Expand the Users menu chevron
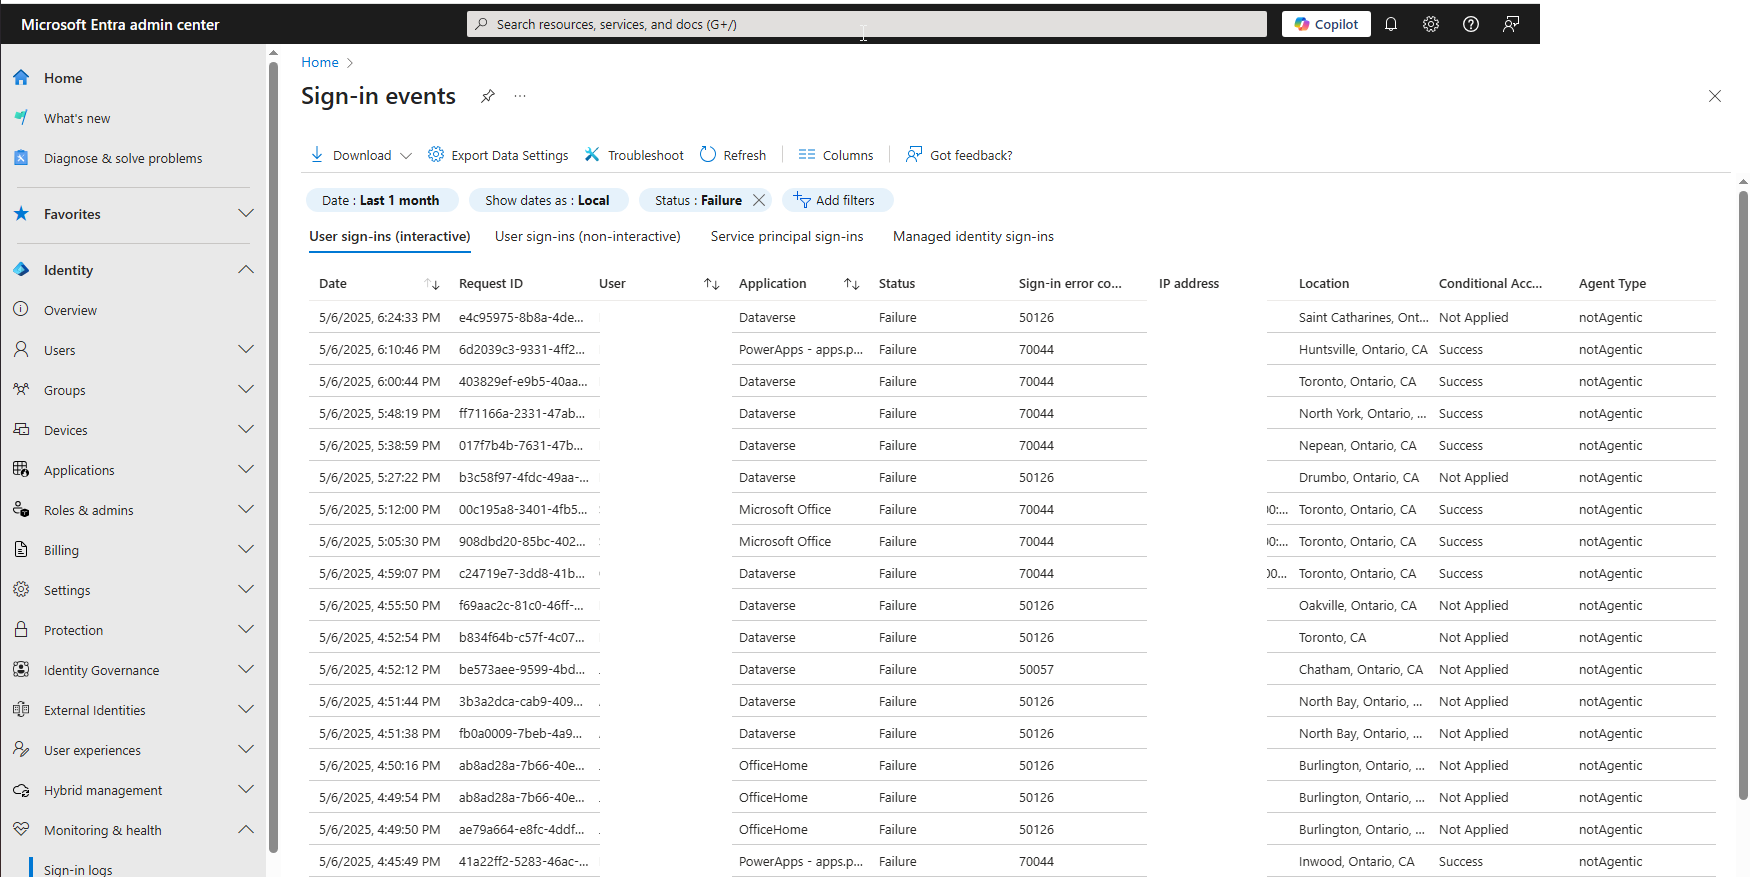The image size is (1750, 877). [246, 349]
